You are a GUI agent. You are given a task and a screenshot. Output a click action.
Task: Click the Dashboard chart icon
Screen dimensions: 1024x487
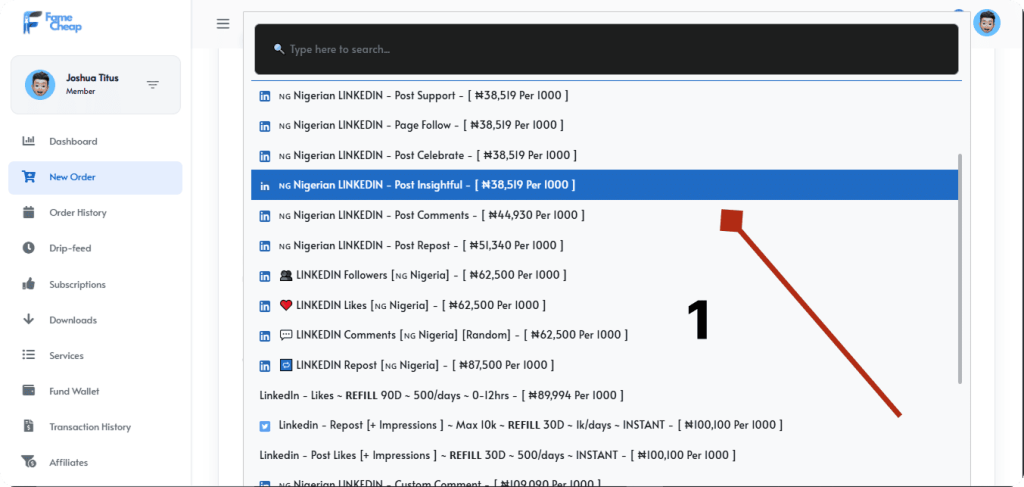[28, 141]
